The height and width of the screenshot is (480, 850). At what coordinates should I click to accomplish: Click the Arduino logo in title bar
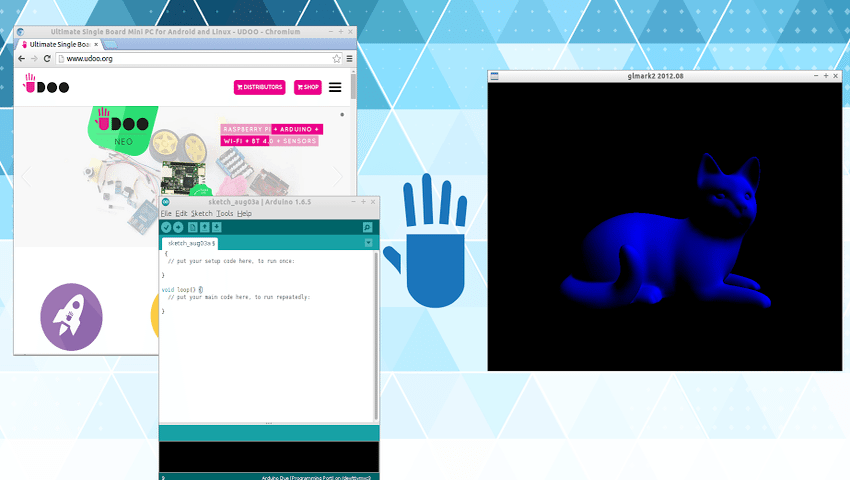coord(166,202)
